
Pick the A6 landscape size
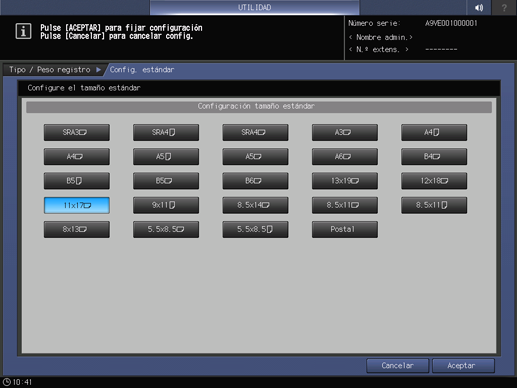click(345, 157)
